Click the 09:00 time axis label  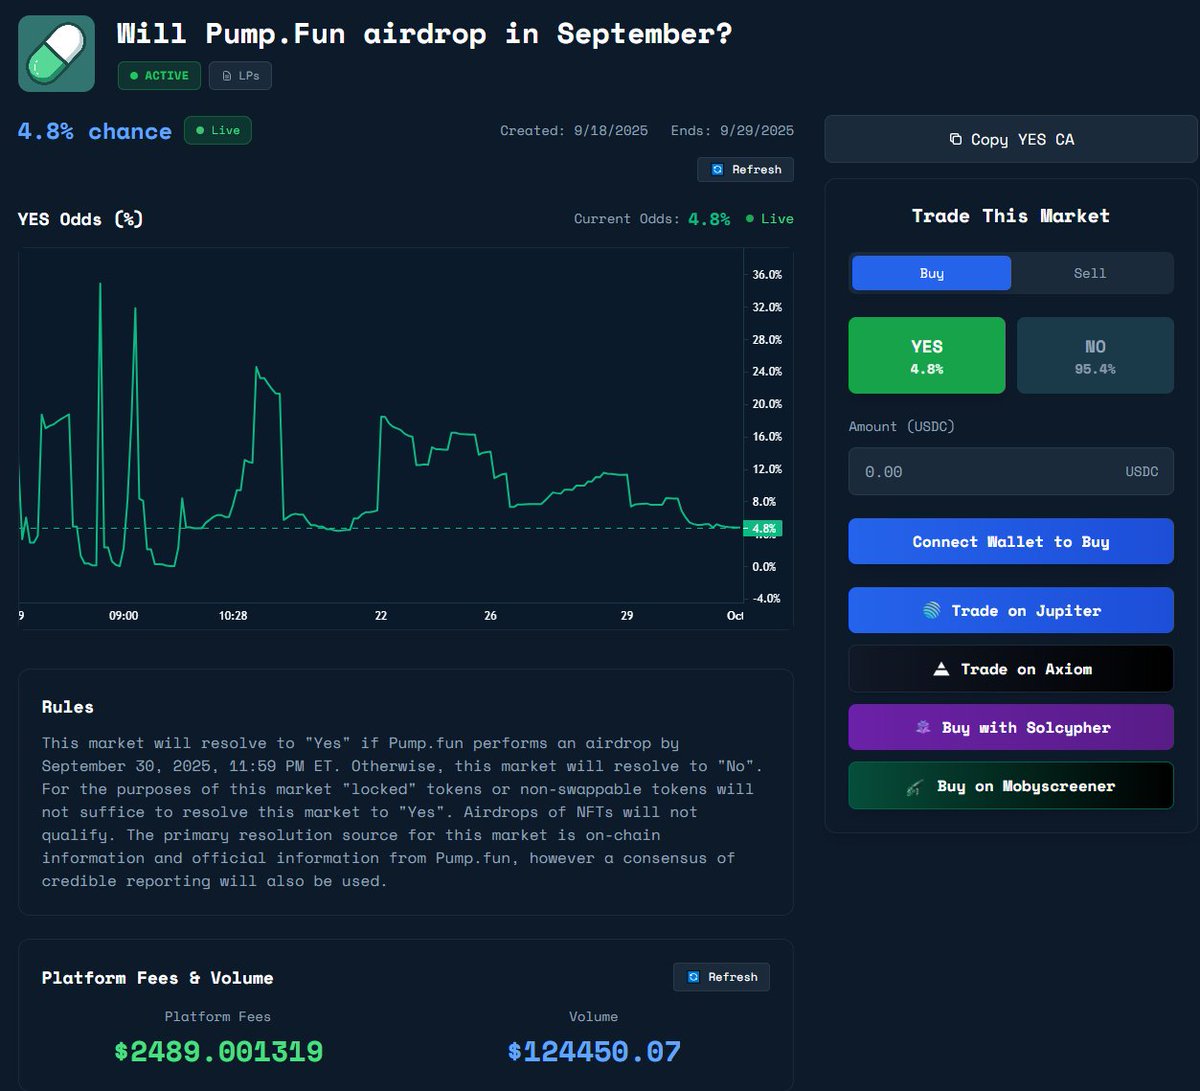123,616
